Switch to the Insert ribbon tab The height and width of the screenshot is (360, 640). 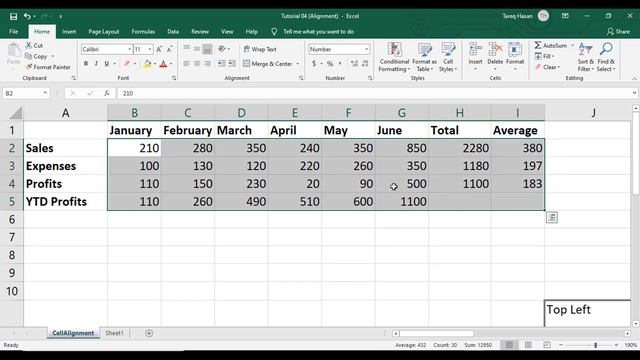click(69, 31)
